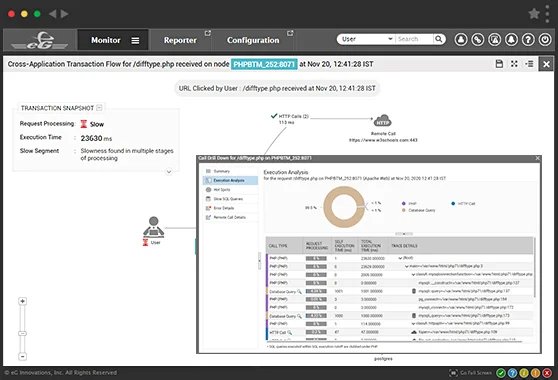Open the Monitor tab menu
This screenshot has width=558, height=380.
tap(135, 41)
